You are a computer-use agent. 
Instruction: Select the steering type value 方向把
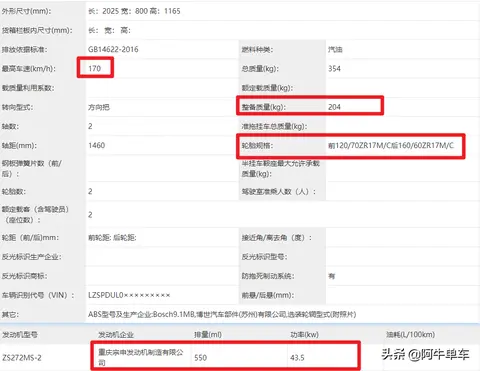99,107
